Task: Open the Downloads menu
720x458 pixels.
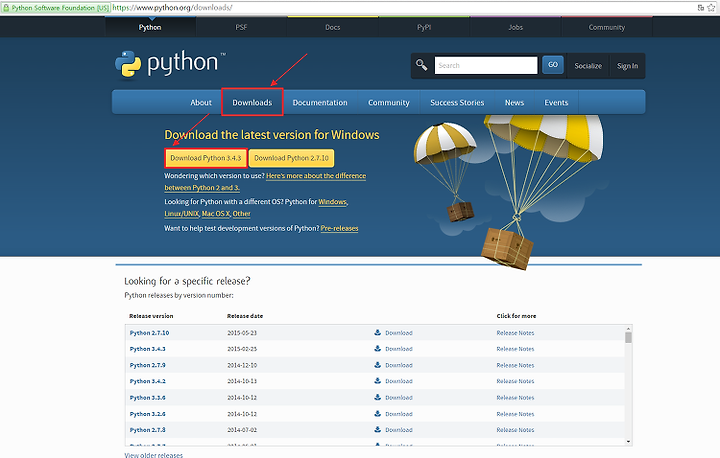Action: 252,102
